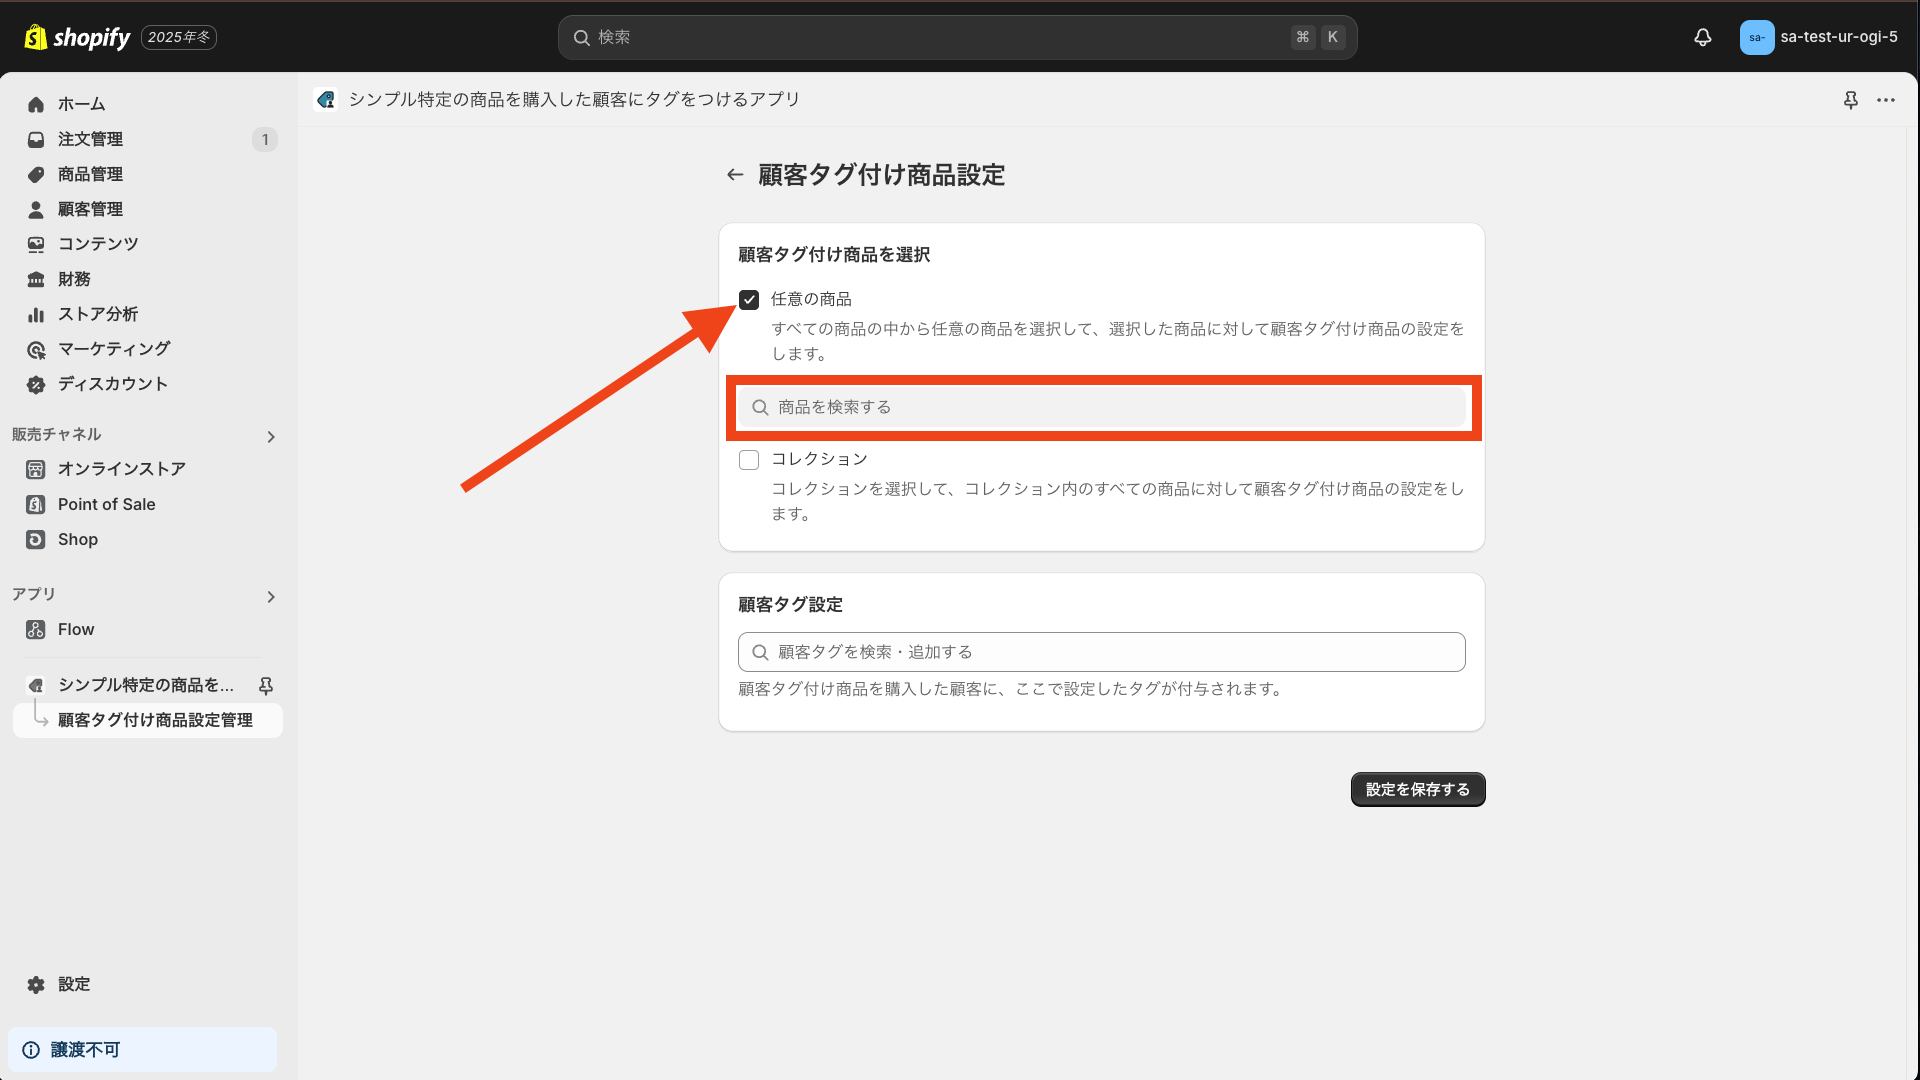Enable the コレクション option

(748, 459)
